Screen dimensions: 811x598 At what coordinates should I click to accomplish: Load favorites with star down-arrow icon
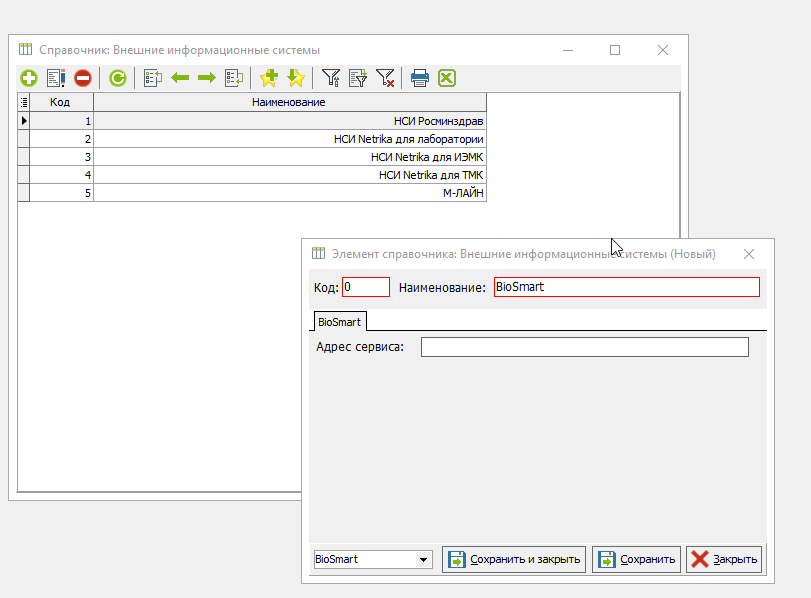296,78
